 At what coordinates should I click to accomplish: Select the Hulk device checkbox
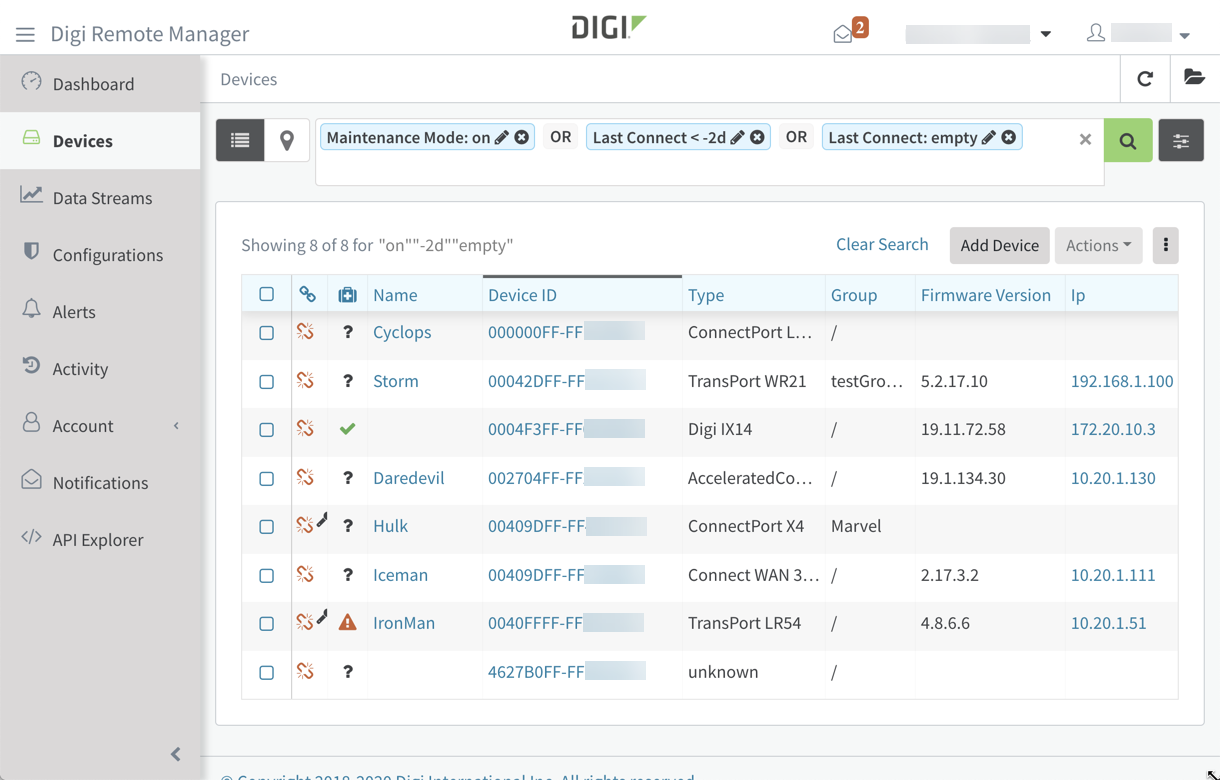click(x=267, y=526)
